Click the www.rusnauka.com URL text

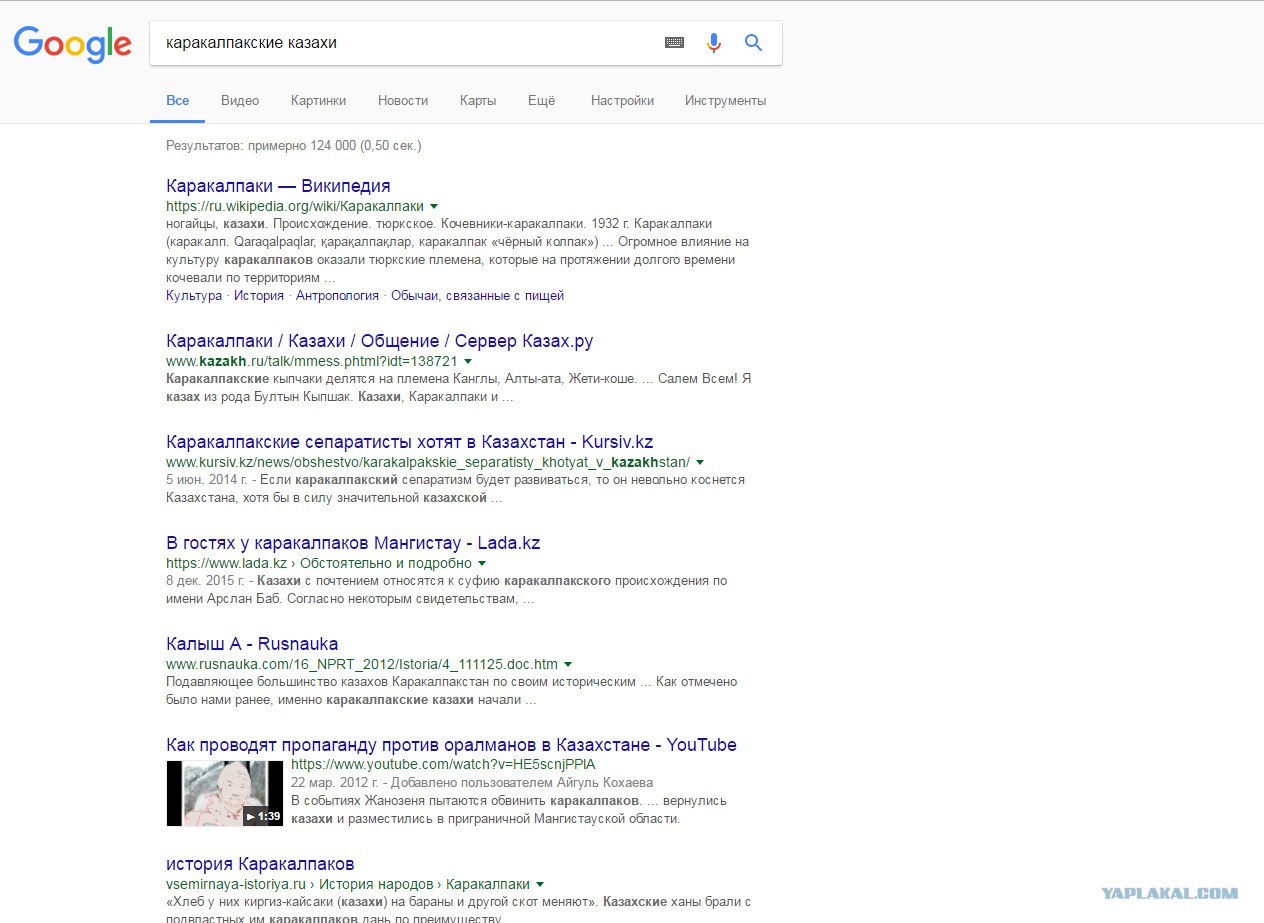click(362, 664)
